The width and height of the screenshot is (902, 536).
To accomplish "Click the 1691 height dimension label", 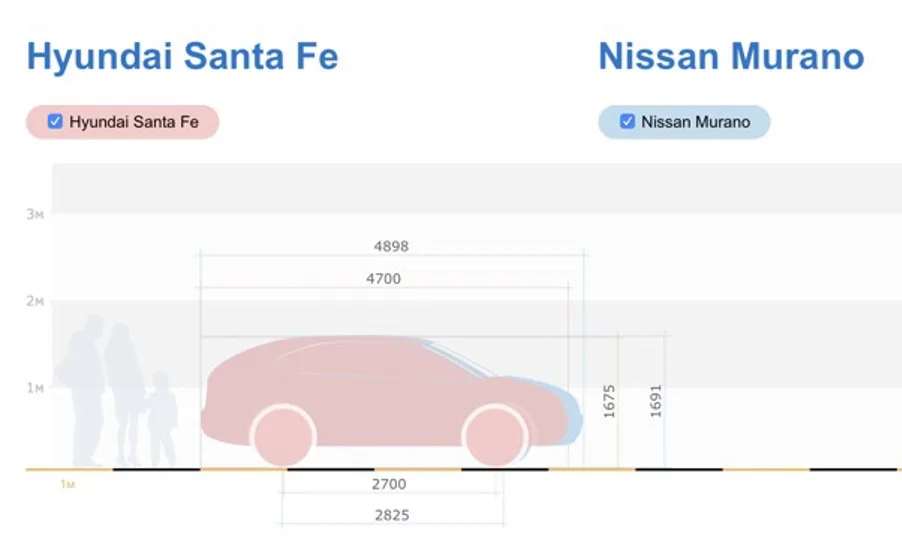I will click(656, 401).
